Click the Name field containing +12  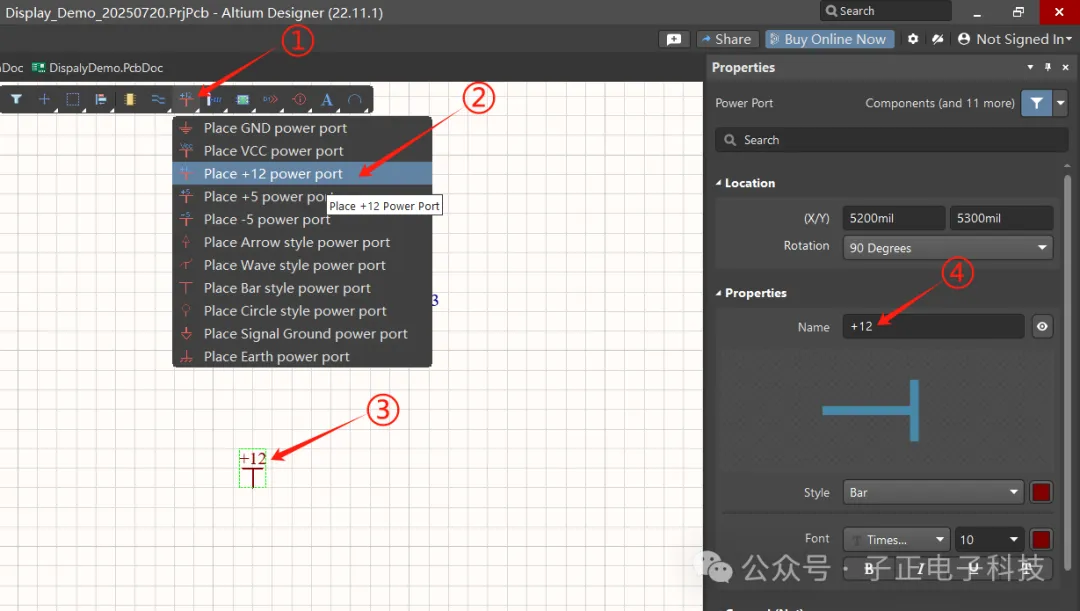pos(933,327)
